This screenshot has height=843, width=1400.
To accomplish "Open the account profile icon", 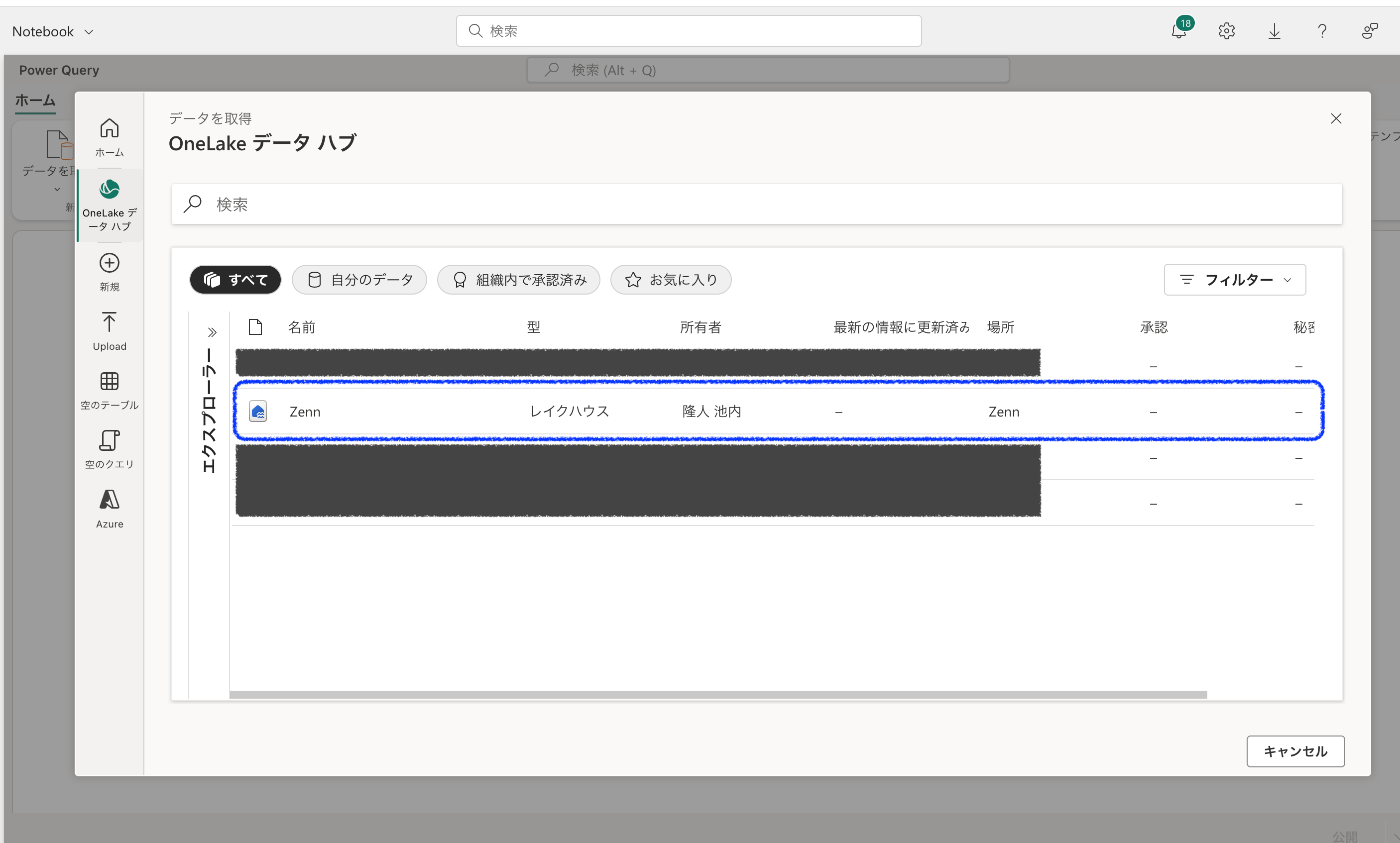I will [1370, 31].
